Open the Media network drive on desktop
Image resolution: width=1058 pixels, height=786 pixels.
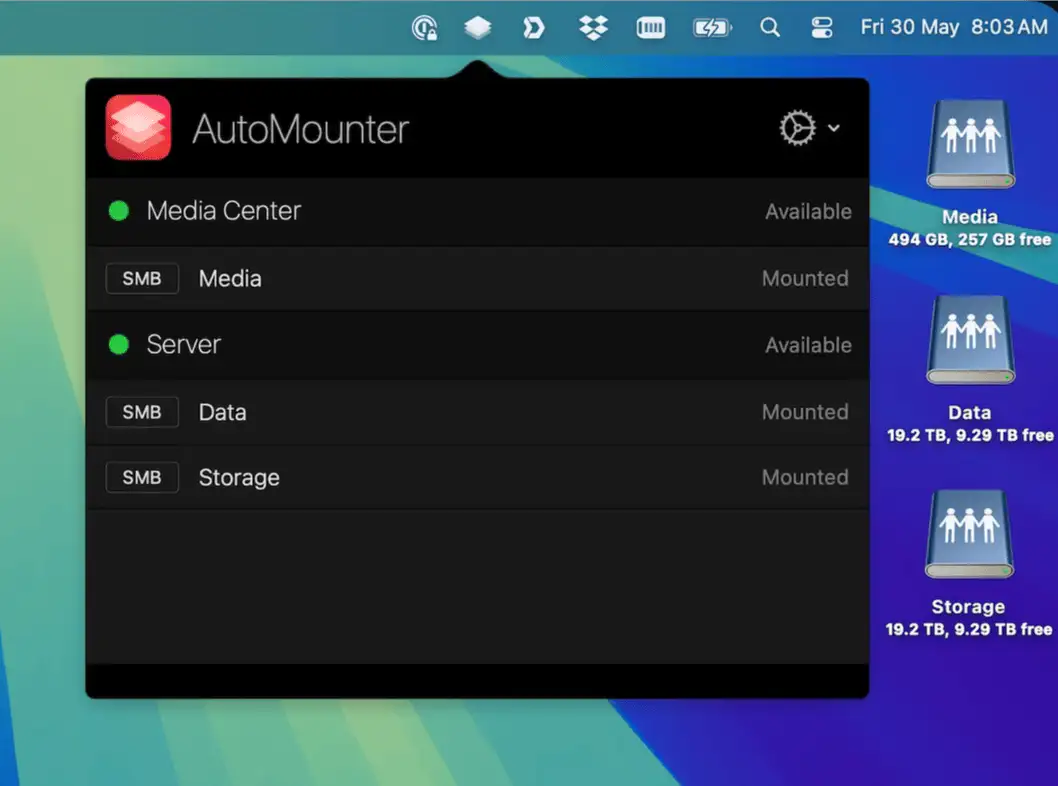coord(969,147)
